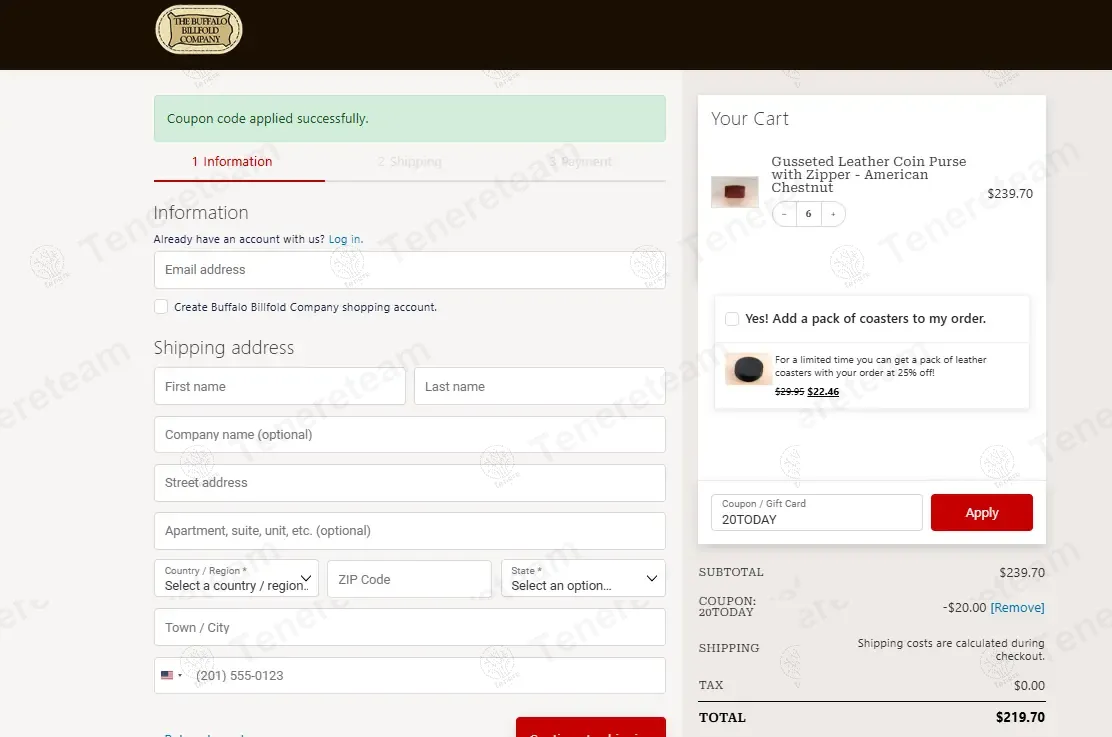Image resolution: width=1112 pixels, height=737 pixels.
Task: Click the Coupon / Gift Card input
Action: coord(816,512)
